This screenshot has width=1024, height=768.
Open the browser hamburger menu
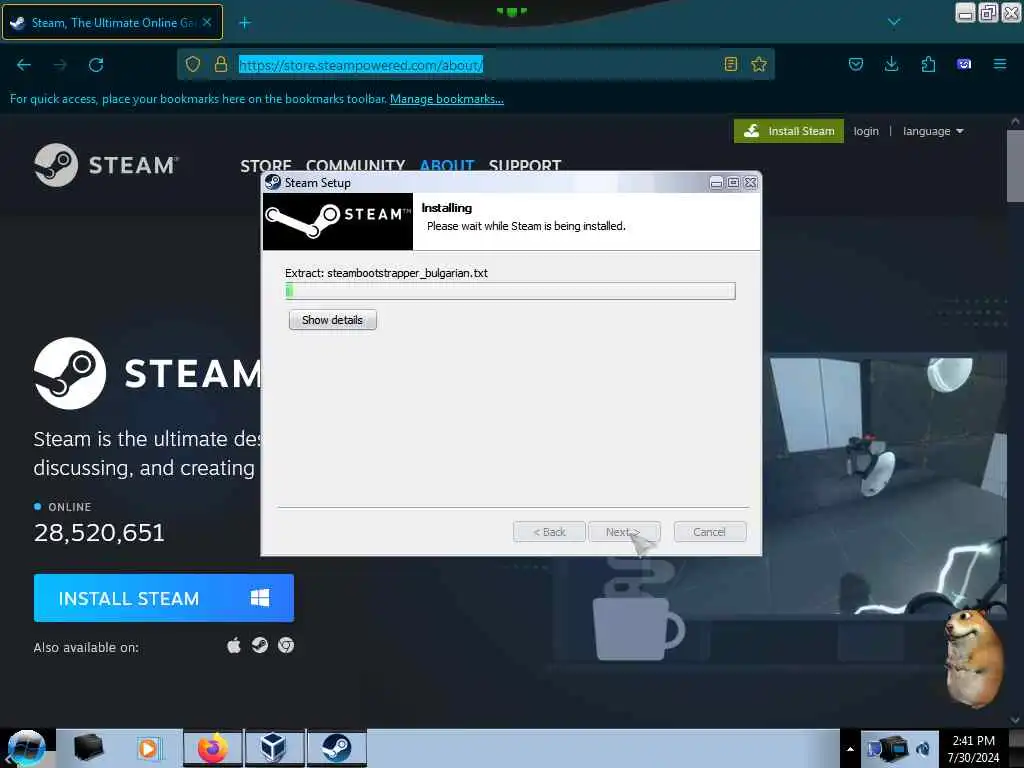click(1000, 64)
